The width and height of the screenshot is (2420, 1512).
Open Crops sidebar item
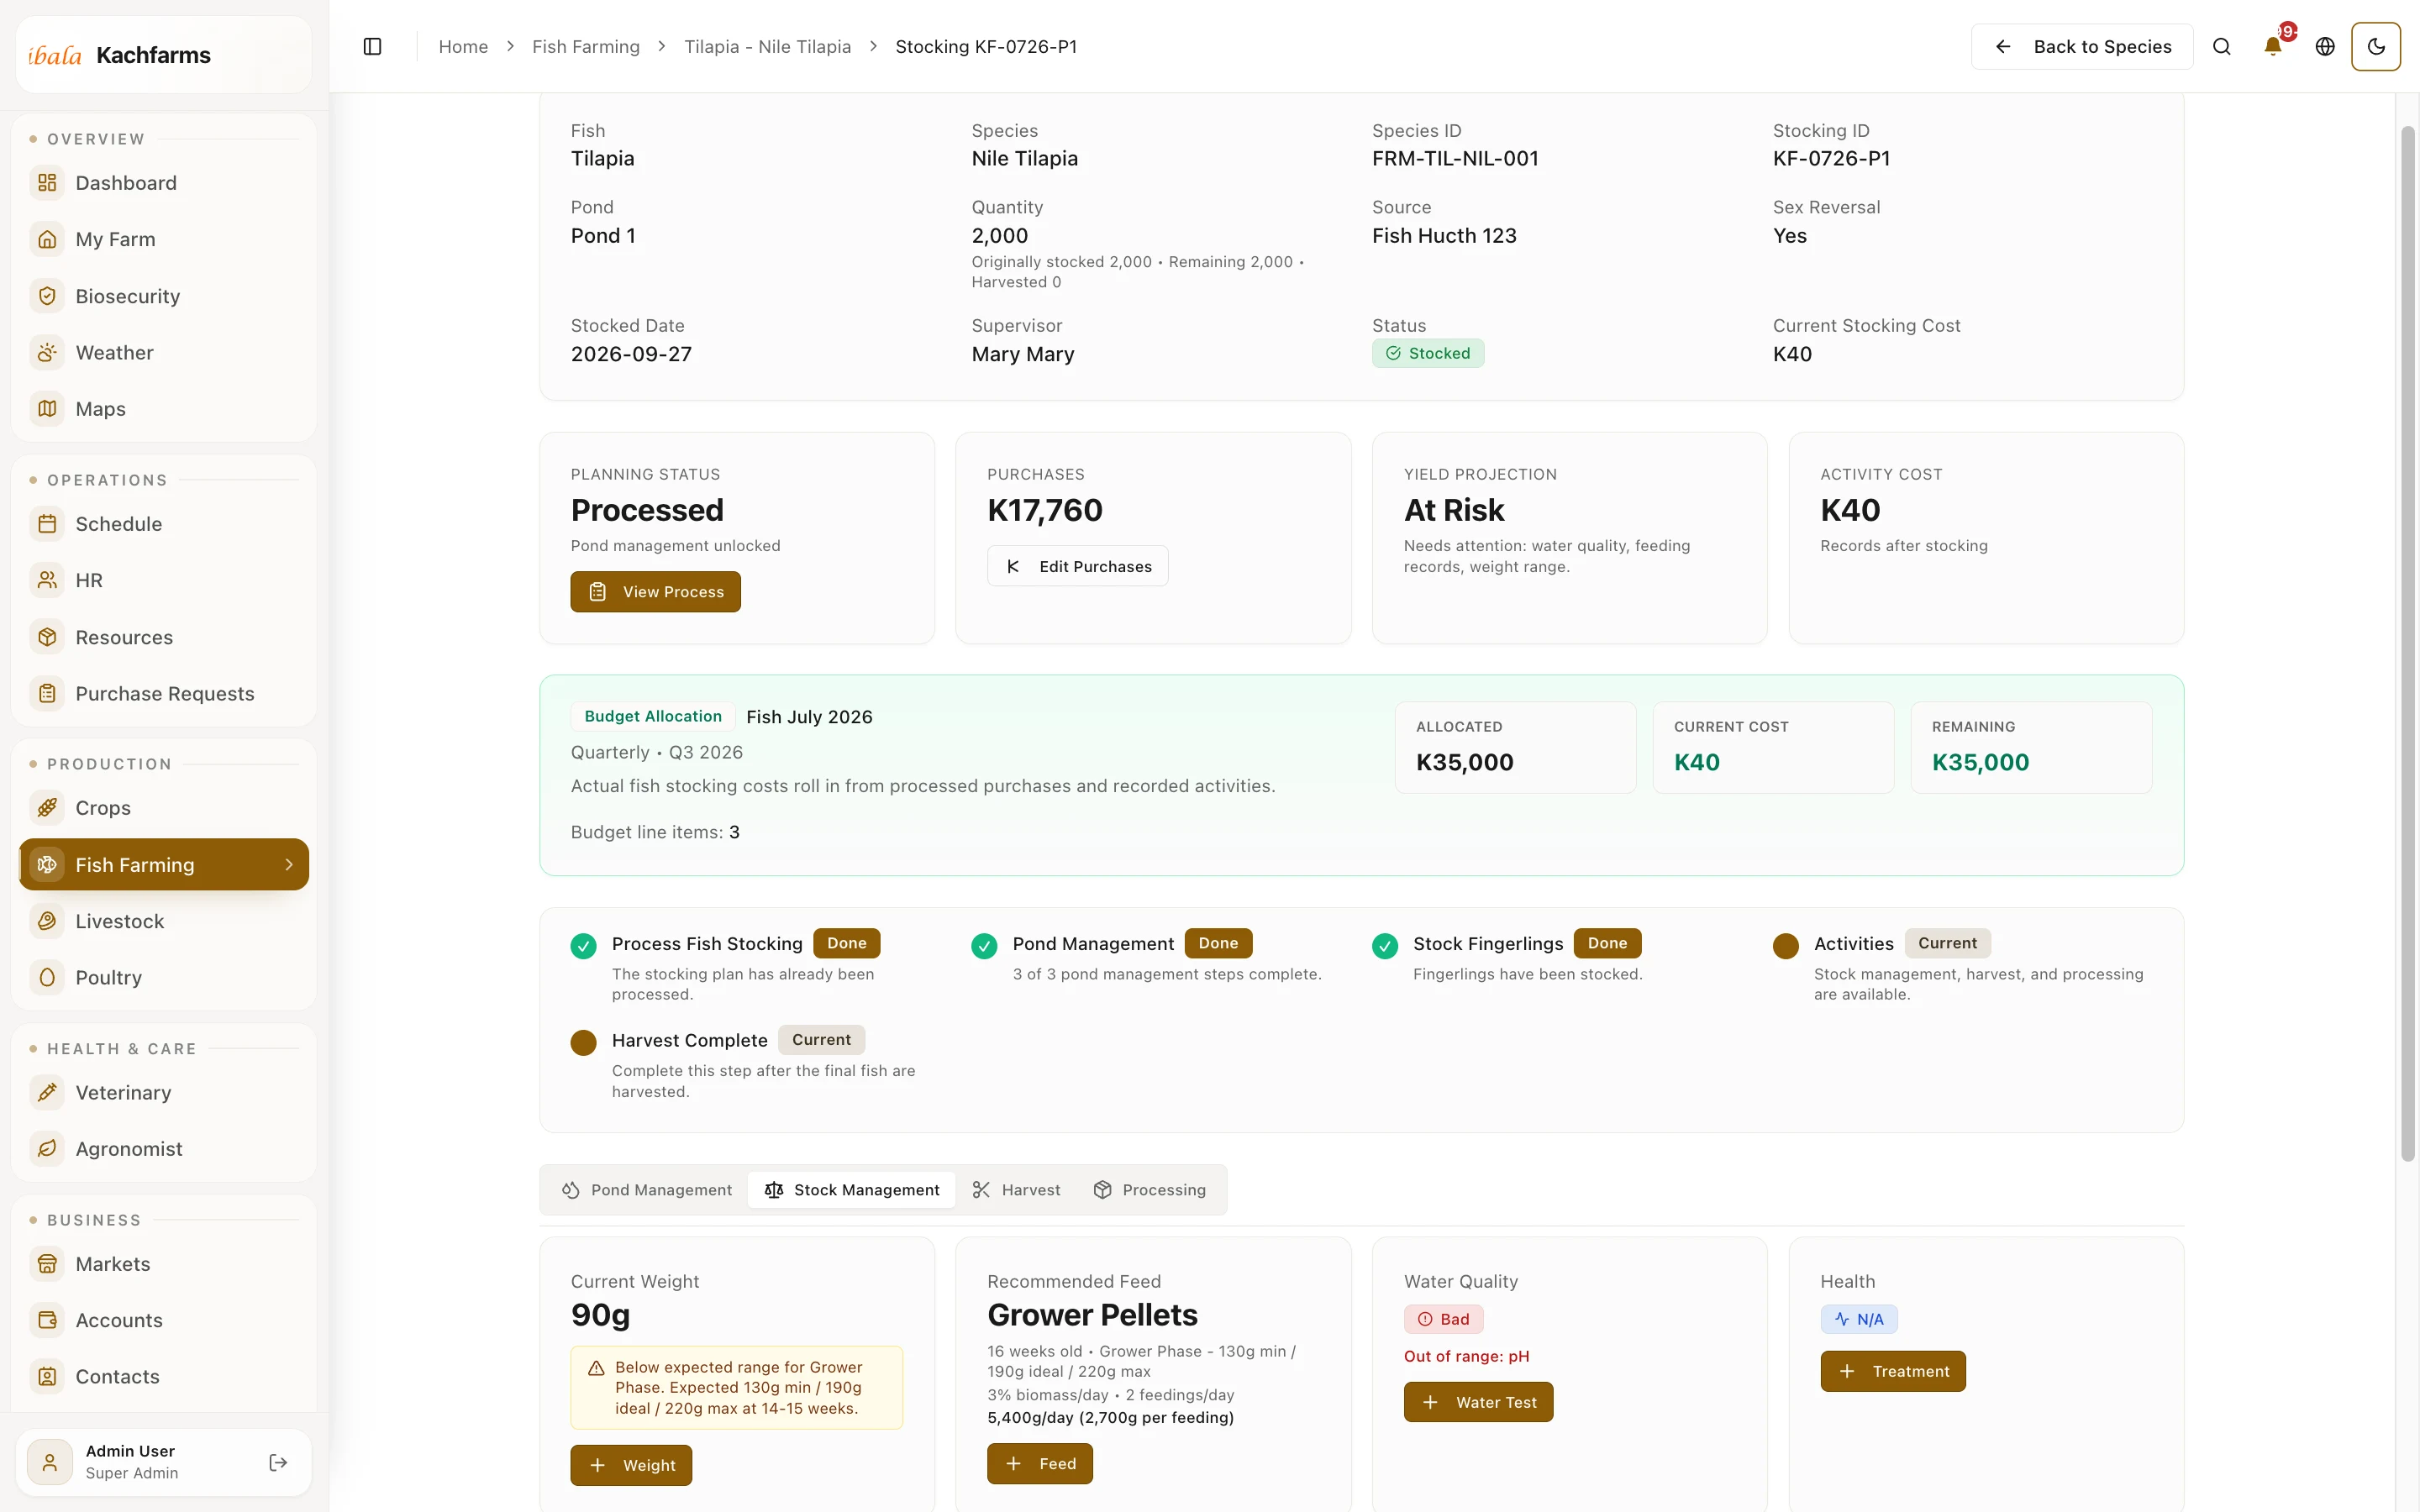tap(163, 808)
